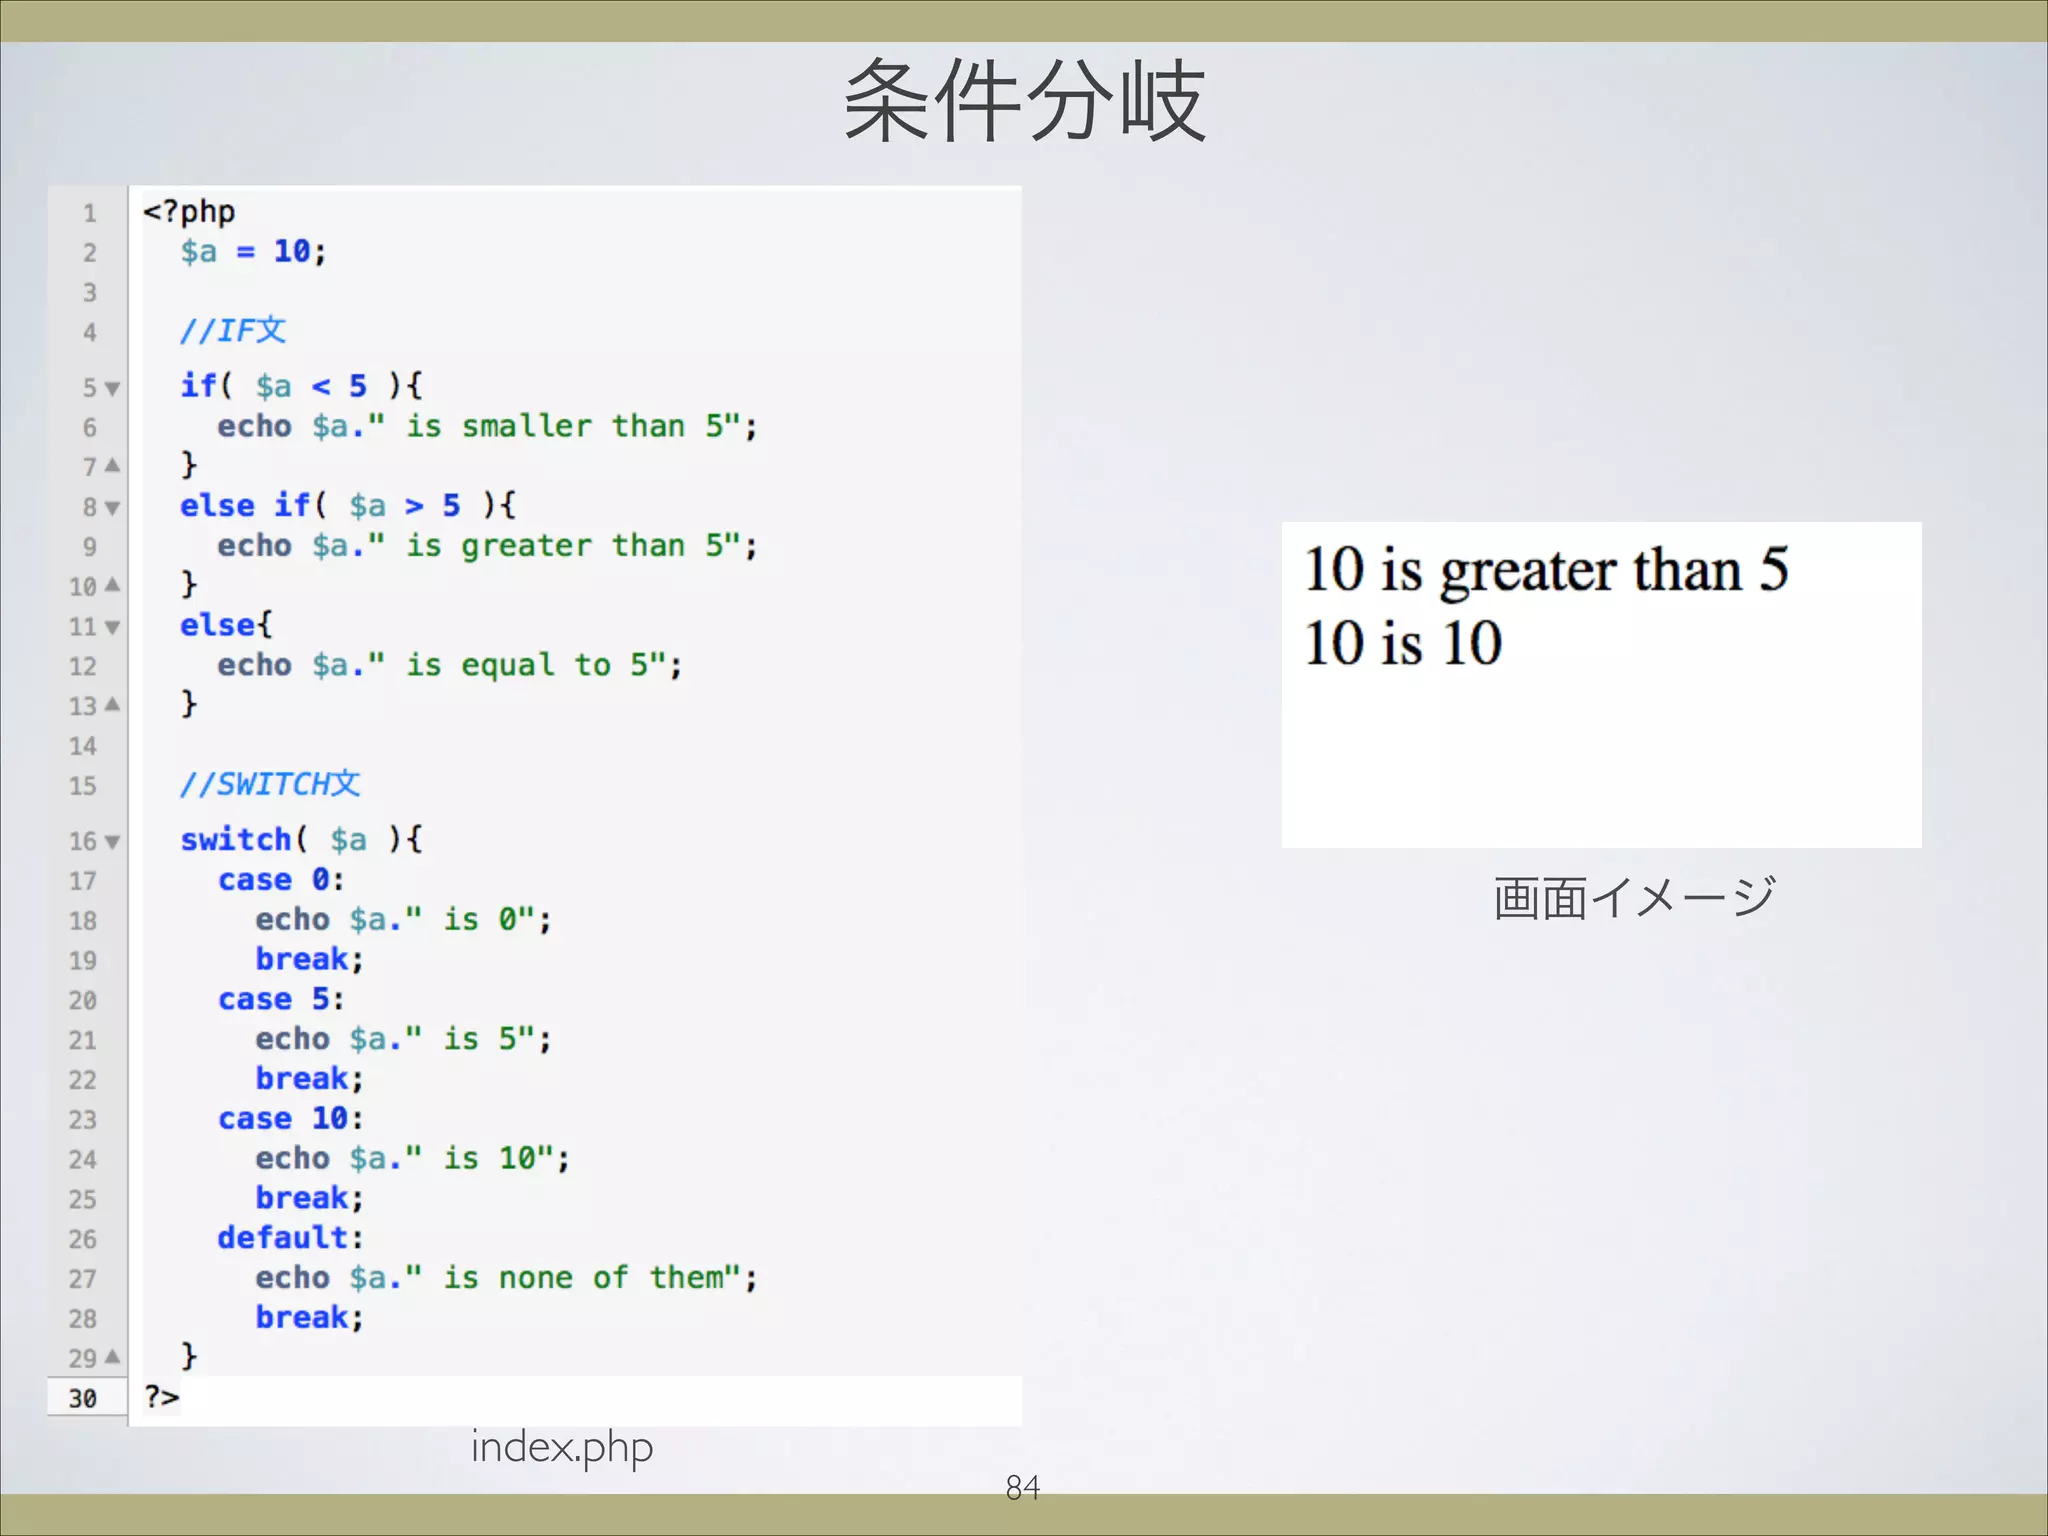Click the slide title 条件分岐
The width and height of the screenshot is (2048, 1536).
pos(1025,100)
